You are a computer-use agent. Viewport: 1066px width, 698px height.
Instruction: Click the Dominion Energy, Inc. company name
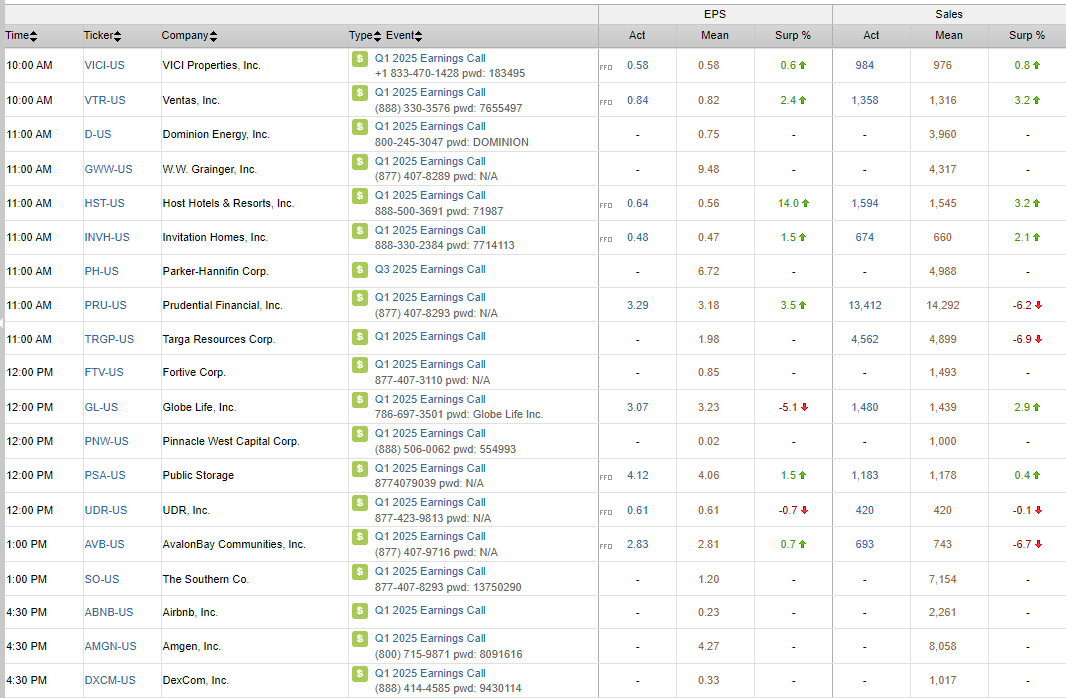[216, 134]
